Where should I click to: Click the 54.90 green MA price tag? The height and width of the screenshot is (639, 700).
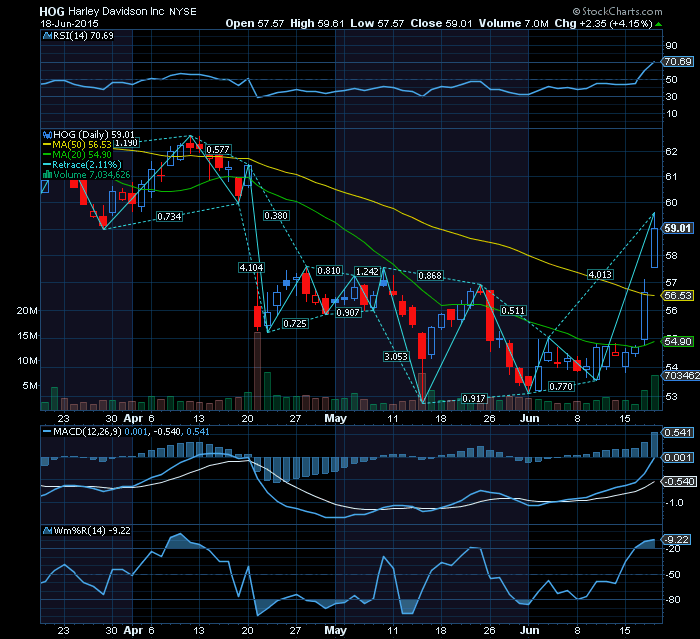coord(678,342)
